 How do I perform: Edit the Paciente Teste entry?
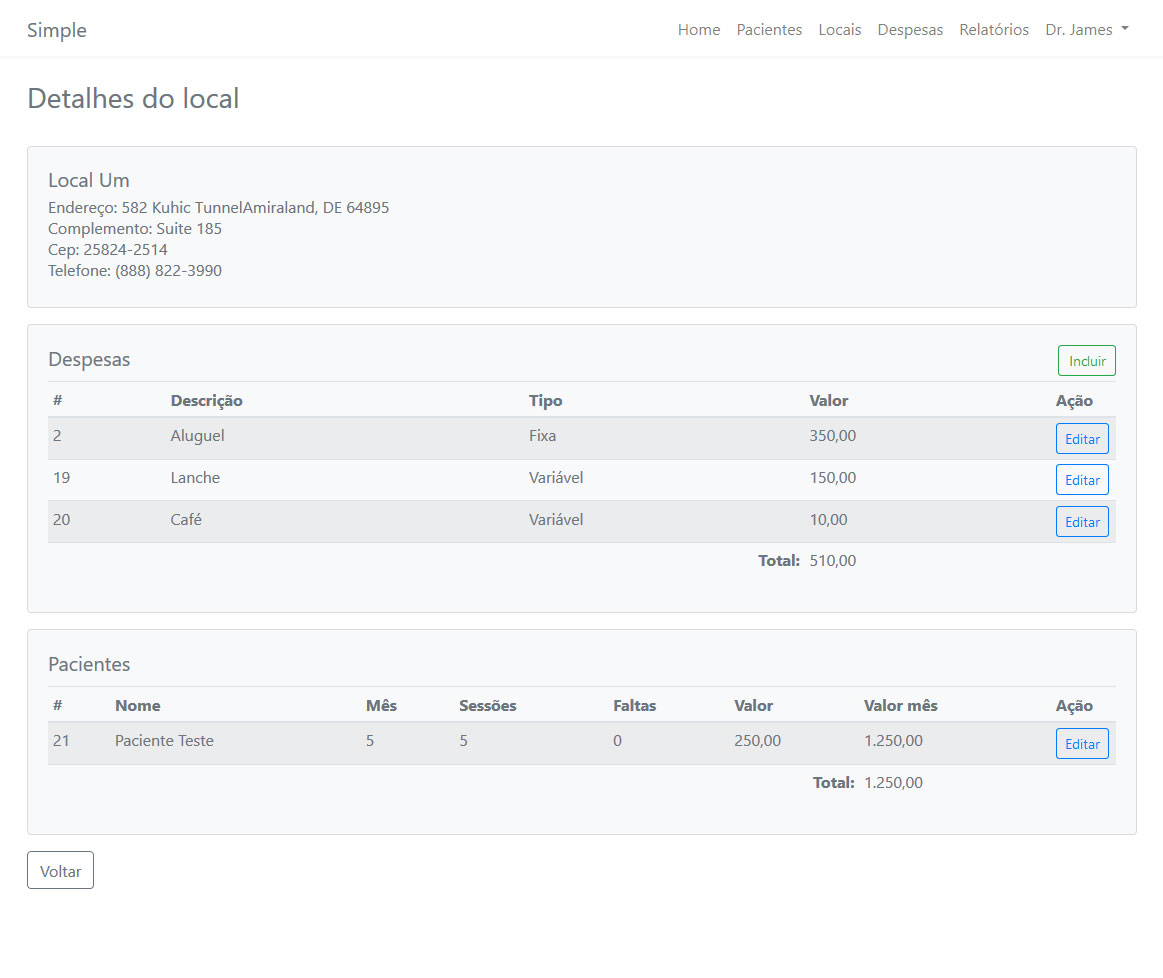pyautogui.click(x=1081, y=744)
